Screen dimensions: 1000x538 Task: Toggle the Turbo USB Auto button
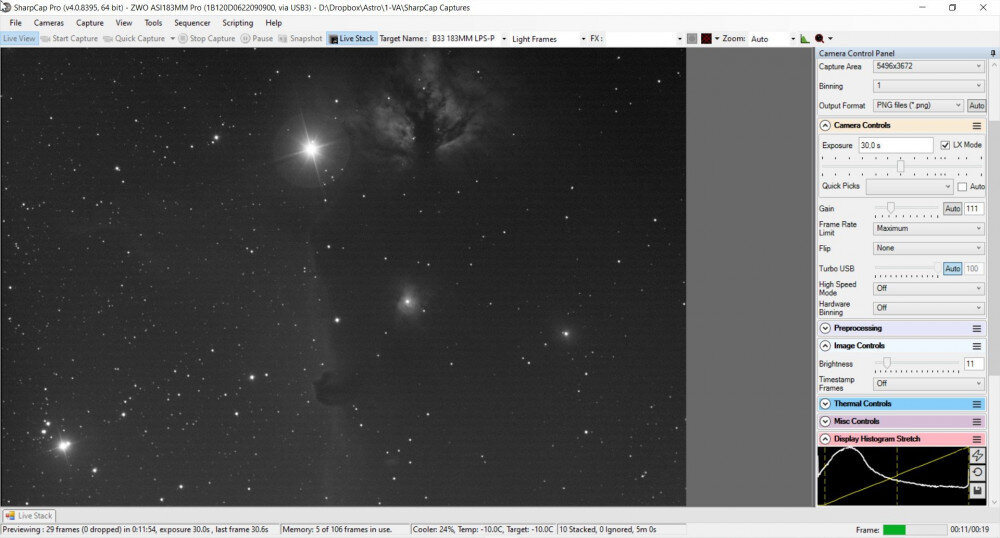[952, 268]
